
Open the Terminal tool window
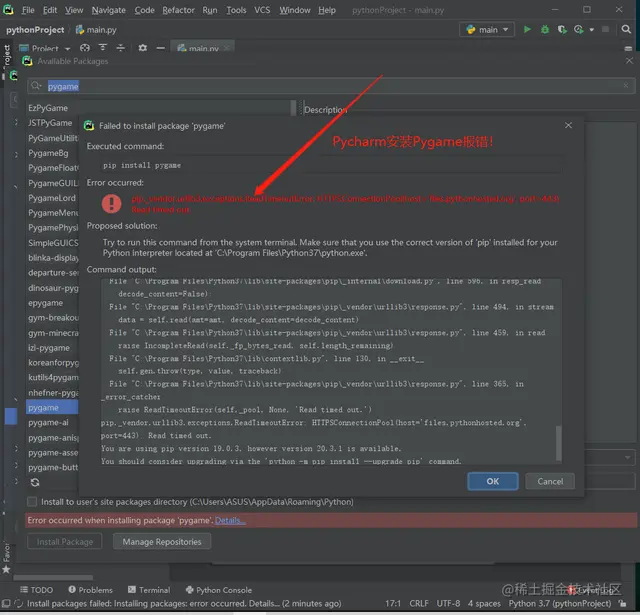(149, 590)
